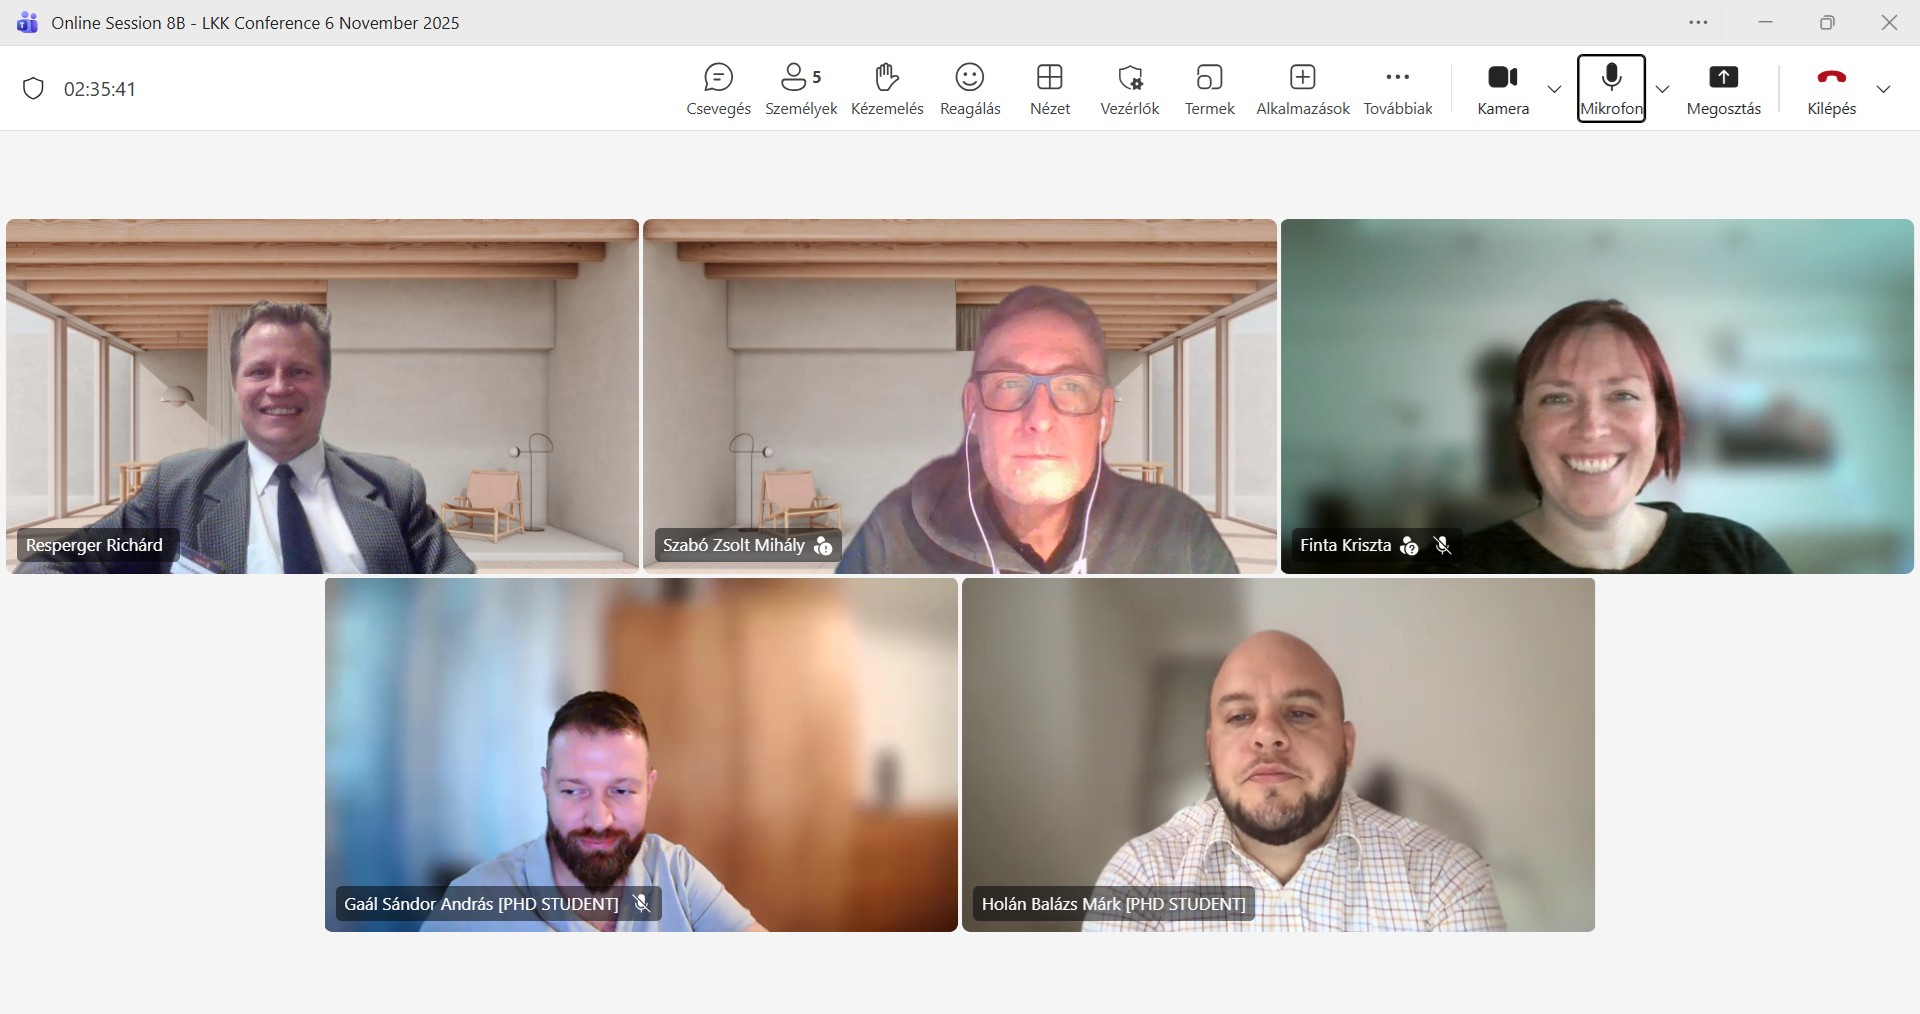Open title bar three-dot menu
The image size is (1920, 1014).
point(1698,23)
